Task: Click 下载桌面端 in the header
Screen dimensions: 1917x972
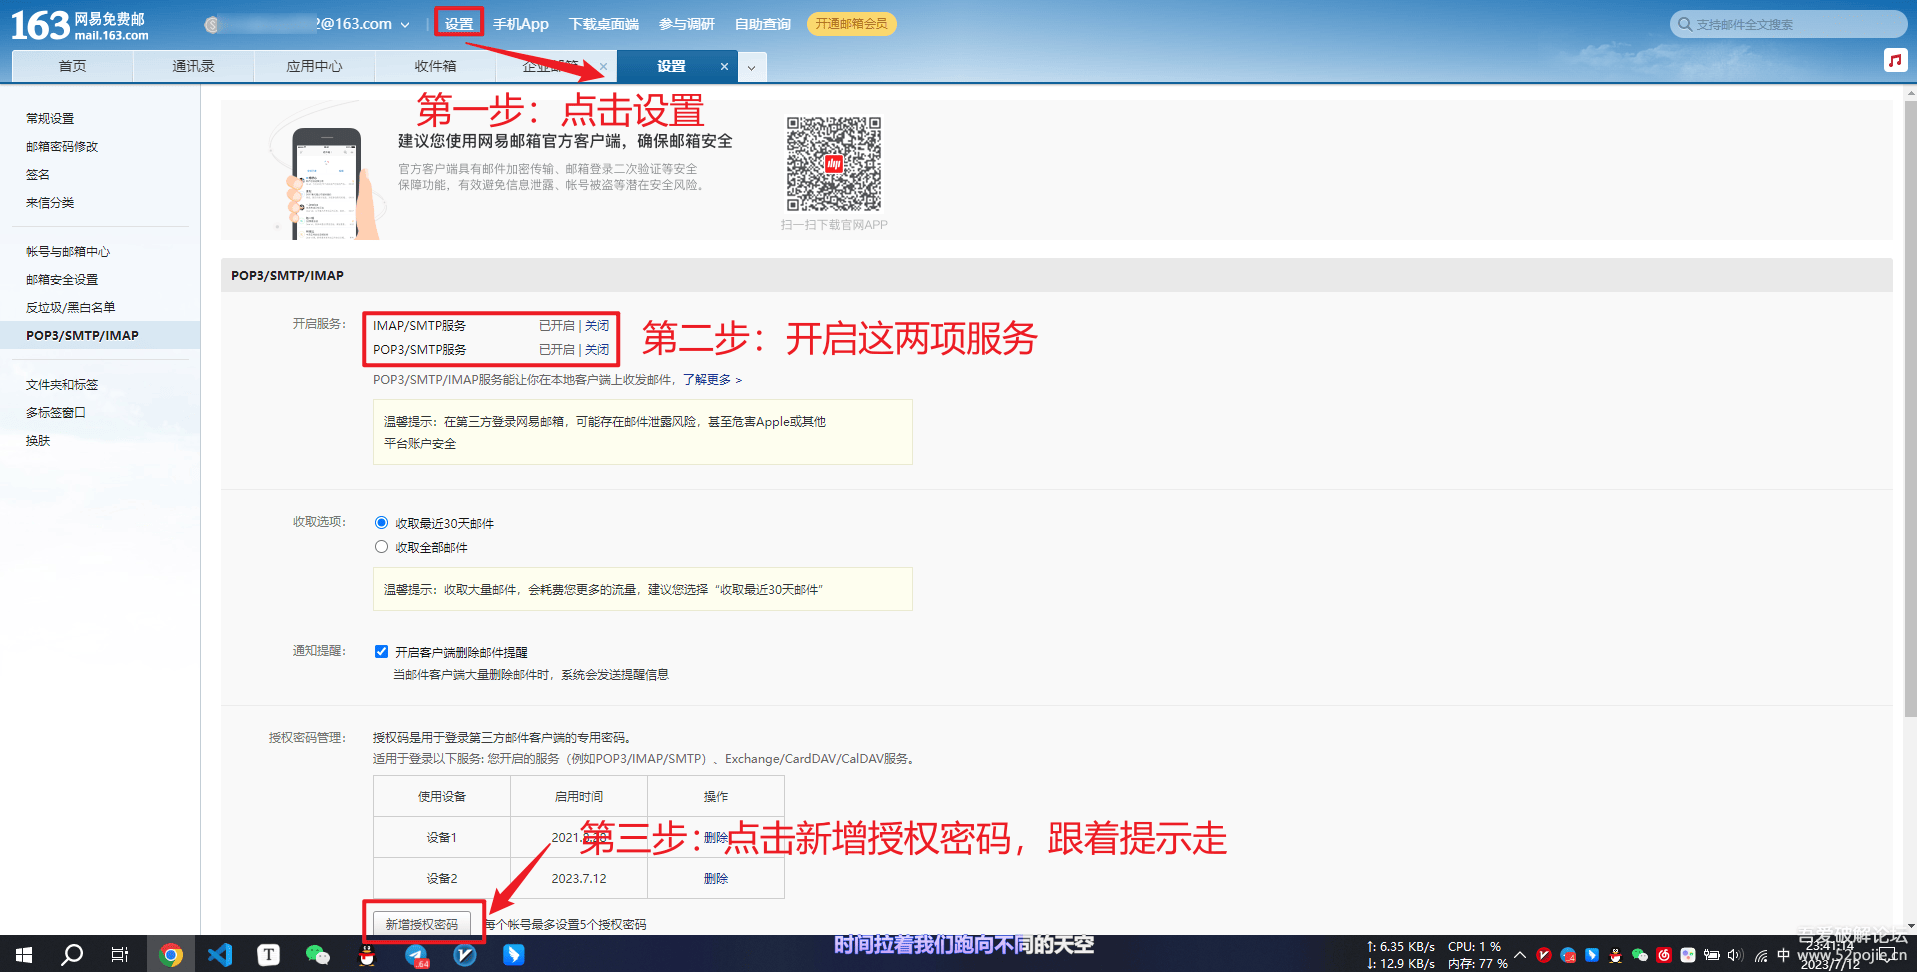Action: [x=604, y=24]
